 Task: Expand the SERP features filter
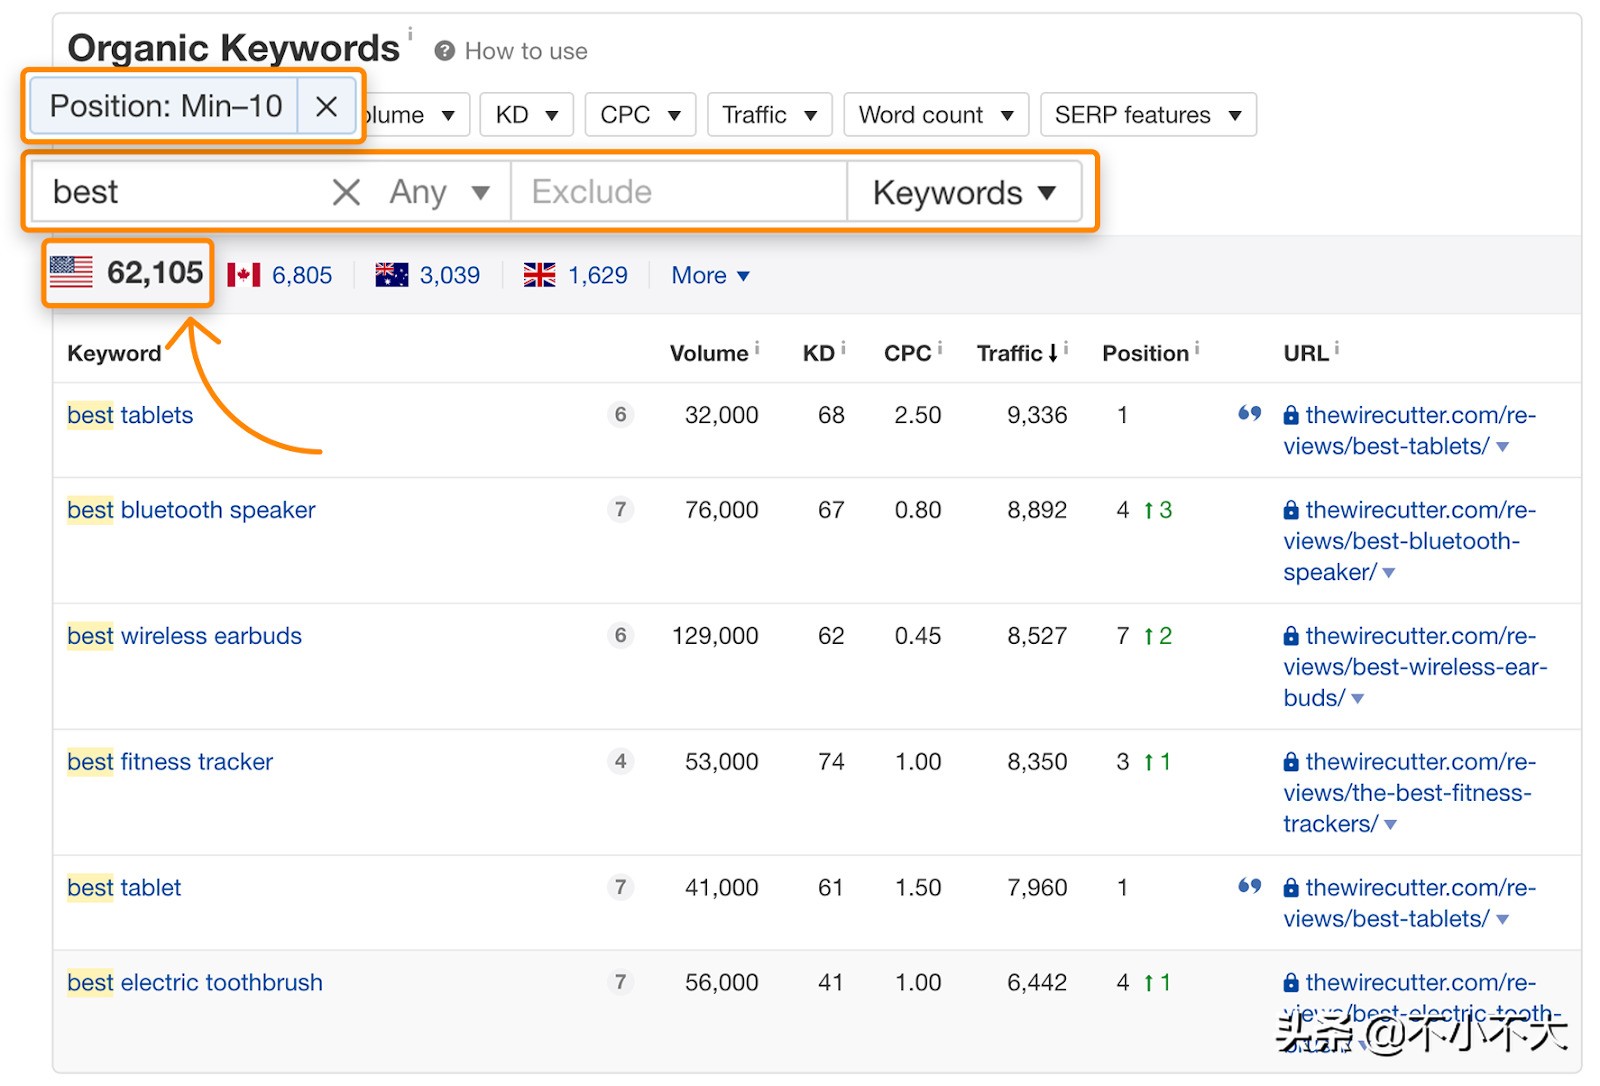point(1147,115)
